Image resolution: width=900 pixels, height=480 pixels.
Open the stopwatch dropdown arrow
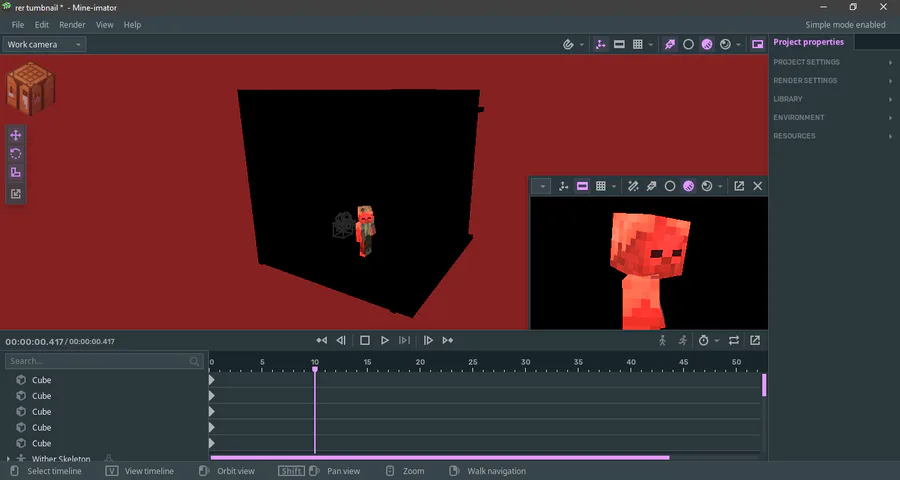pos(717,341)
